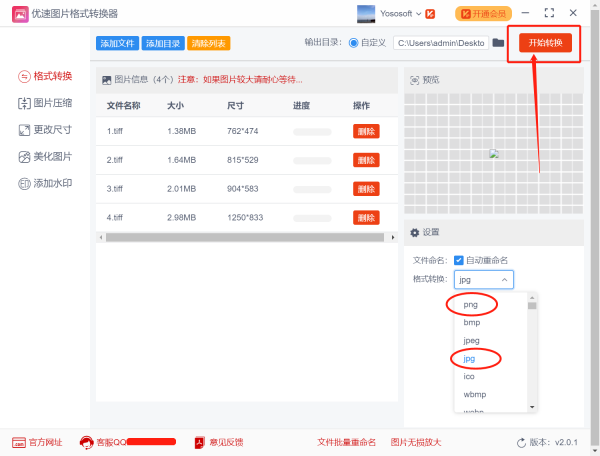
Task: Click the list scrollbar right arrow
Action: tap(393, 237)
